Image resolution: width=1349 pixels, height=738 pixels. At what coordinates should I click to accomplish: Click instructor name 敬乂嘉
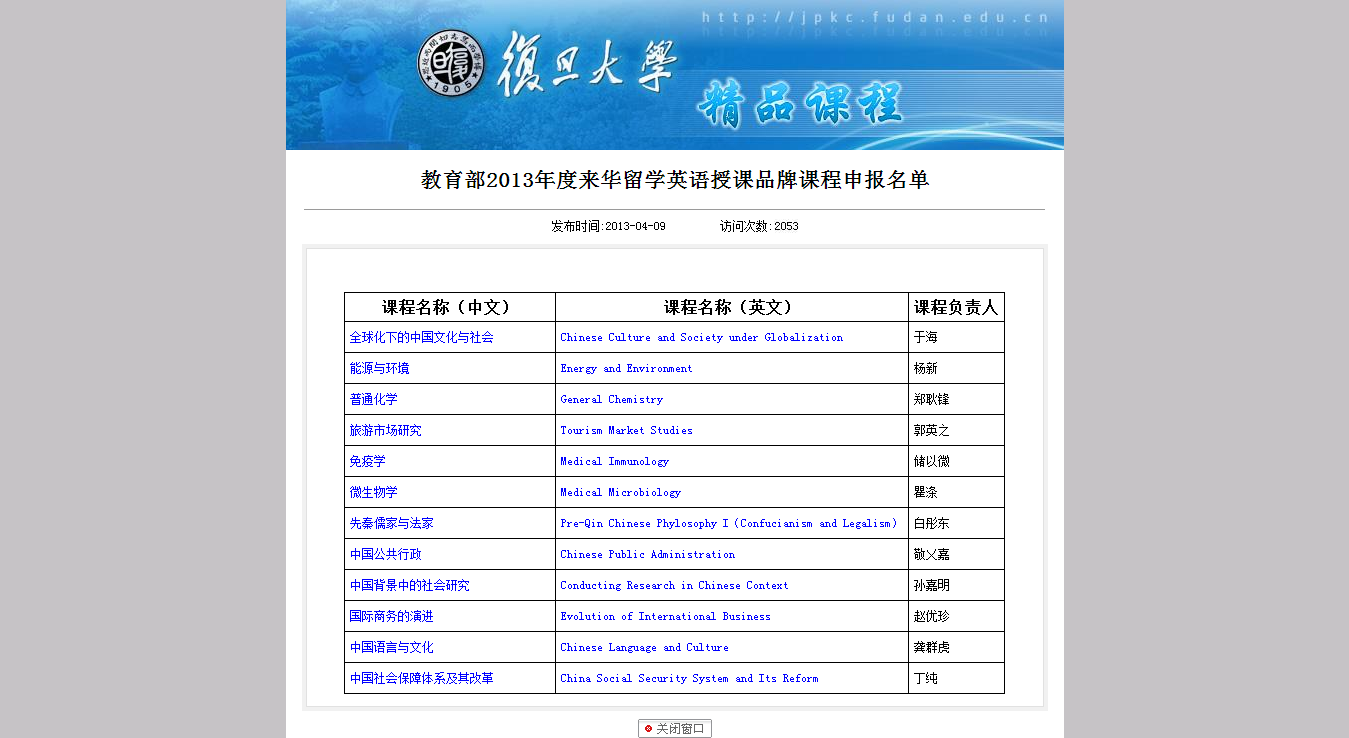coord(932,555)
